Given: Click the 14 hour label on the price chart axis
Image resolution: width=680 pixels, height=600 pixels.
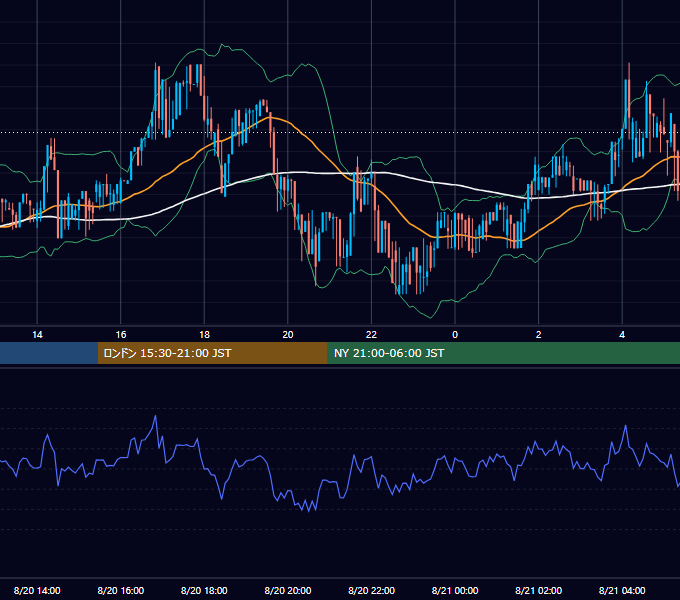Looking at the screenshot, I should point(37,335).
